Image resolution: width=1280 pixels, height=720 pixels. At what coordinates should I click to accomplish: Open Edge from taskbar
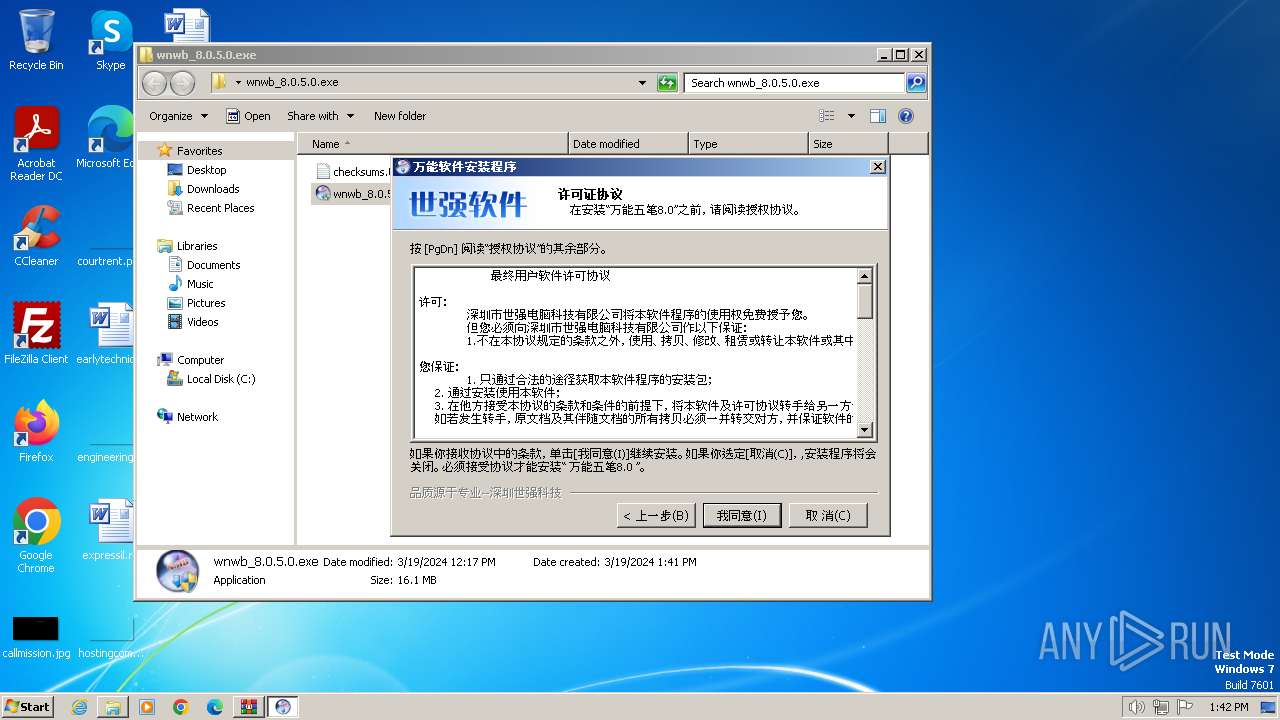(215, 707)
